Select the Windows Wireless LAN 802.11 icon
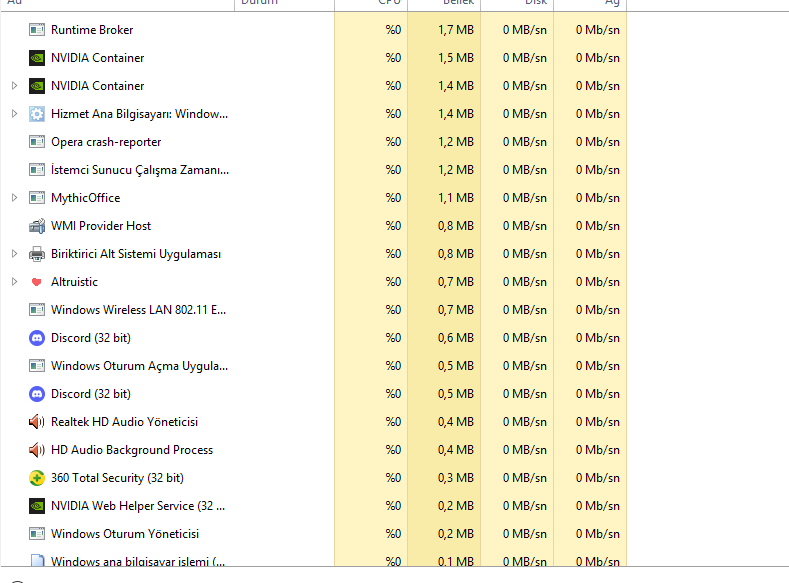 [37, 310]
